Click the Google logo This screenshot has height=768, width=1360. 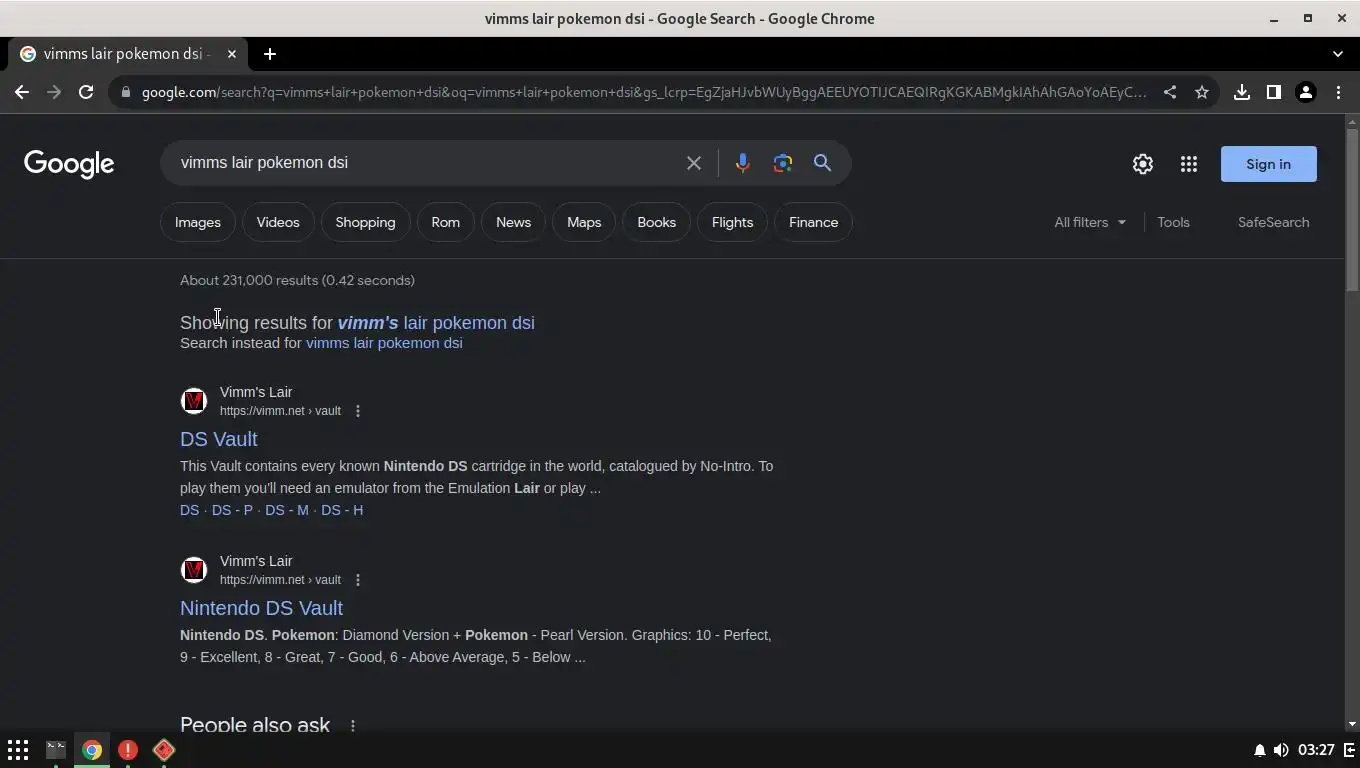69,164
